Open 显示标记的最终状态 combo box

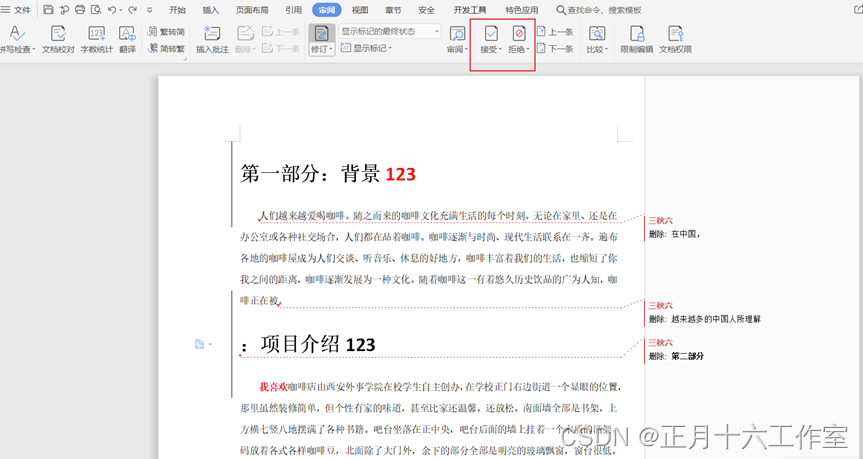coord(390,31)
